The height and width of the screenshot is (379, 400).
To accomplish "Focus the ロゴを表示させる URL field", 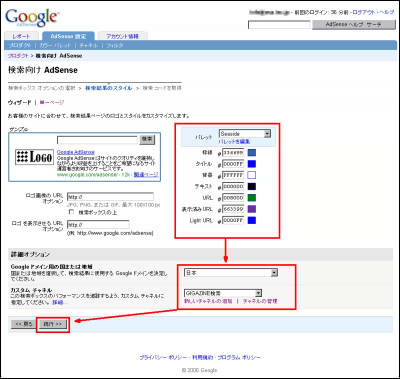I will 98,225.
